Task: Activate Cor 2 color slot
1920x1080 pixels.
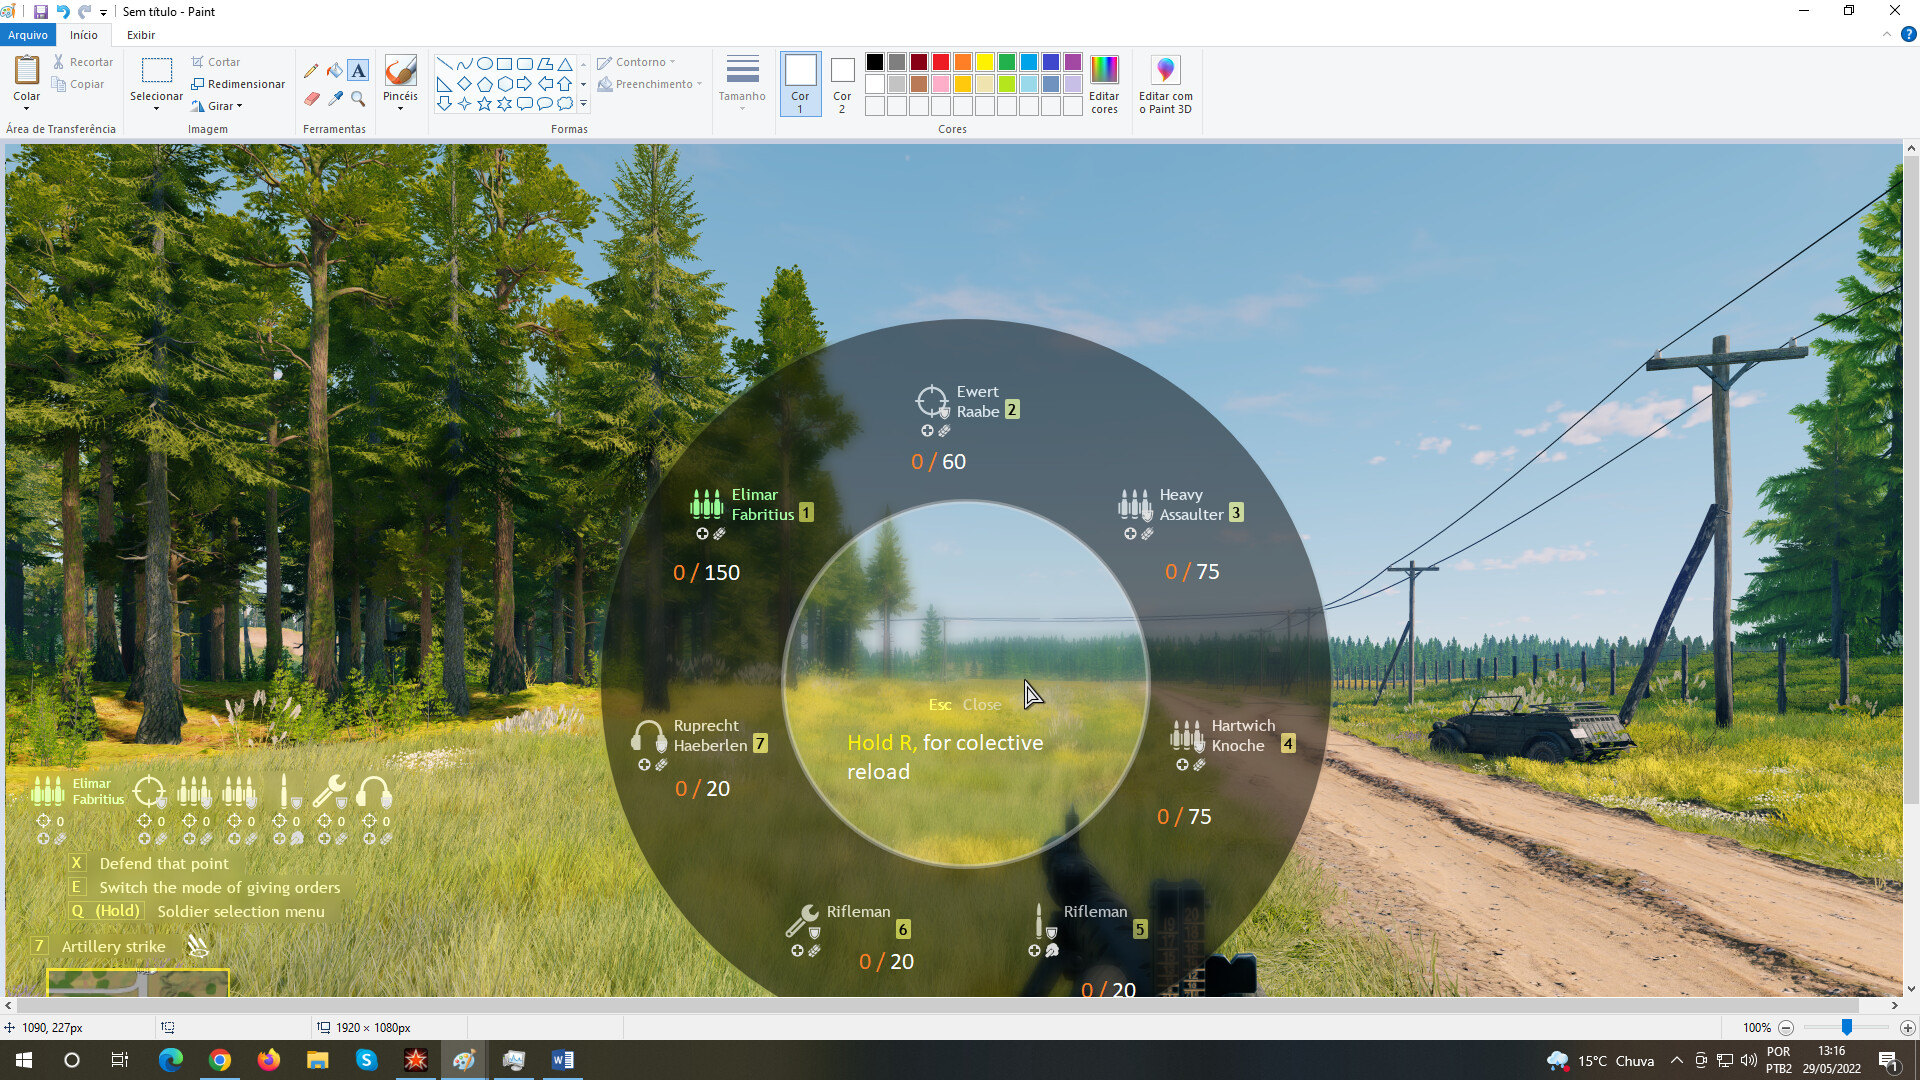Action: [842, 82]
